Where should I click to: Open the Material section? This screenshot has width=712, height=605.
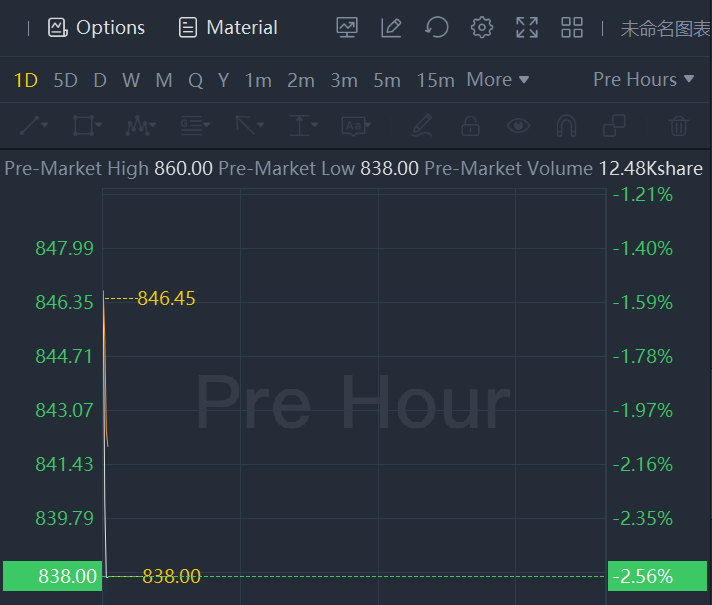(x=228, y=28)
